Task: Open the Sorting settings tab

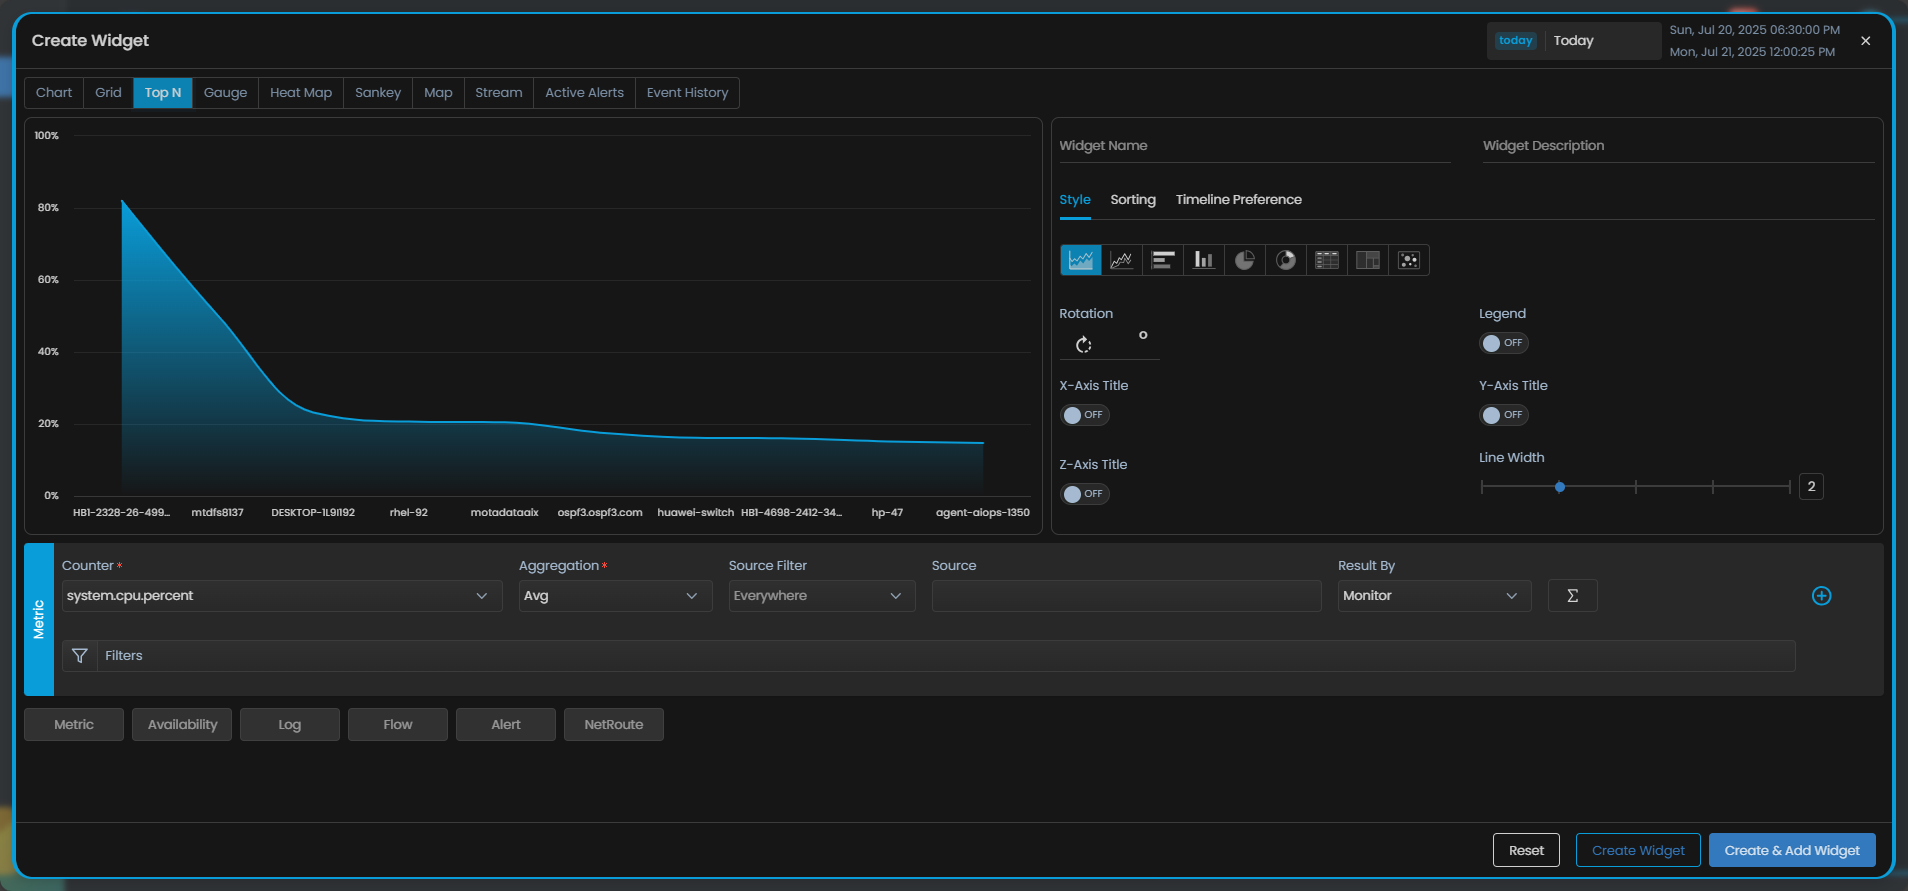Action: [1133, 200]
